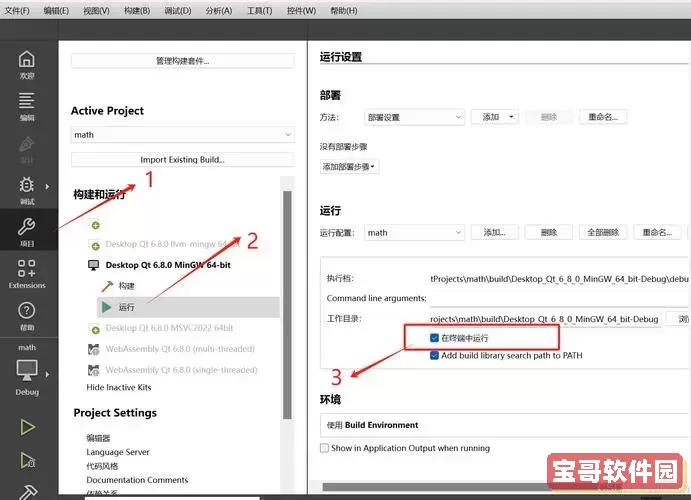Toggle Add build library search path to PATH

pos(434,356)
